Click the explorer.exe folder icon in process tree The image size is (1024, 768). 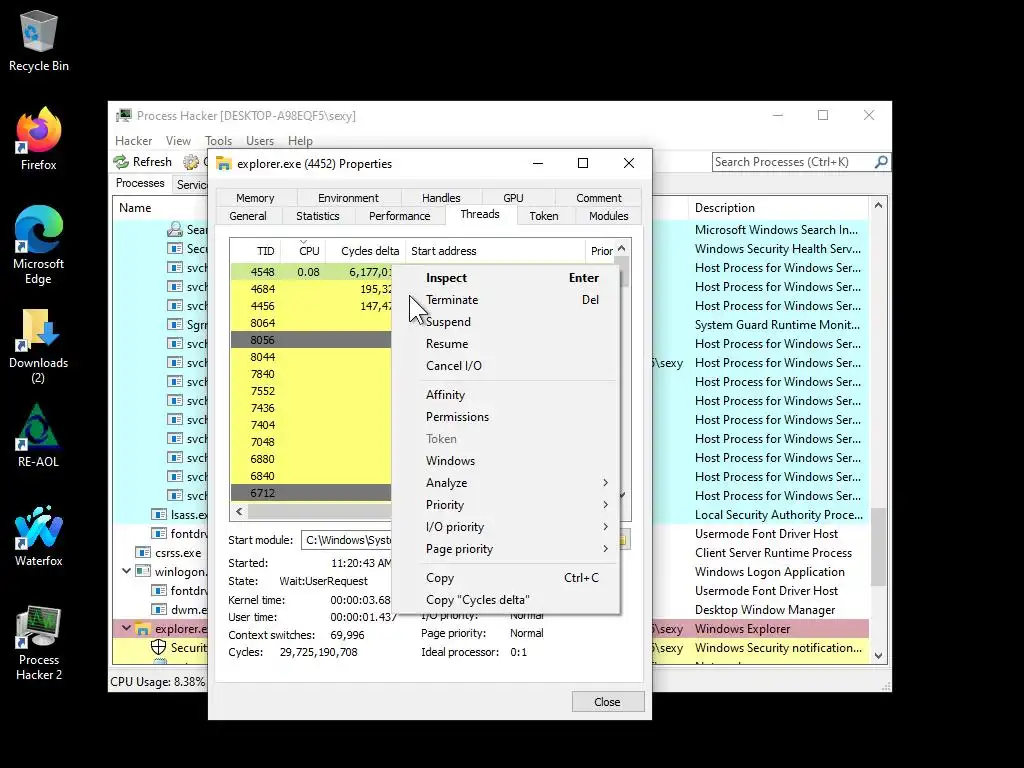pyautogui.click(x=142, y=629)
